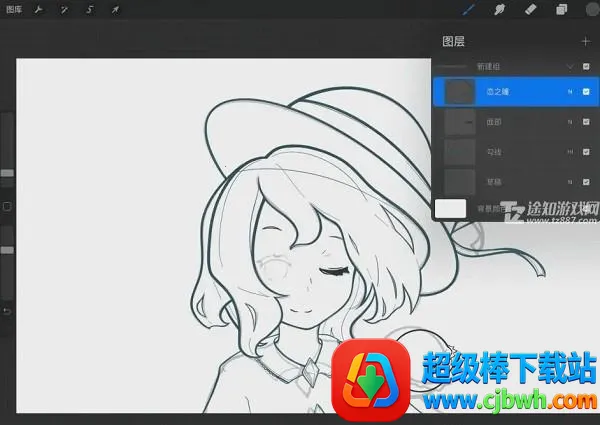Add a new layer with plus icon
The image size is (600, 425).
click(585, 41)
